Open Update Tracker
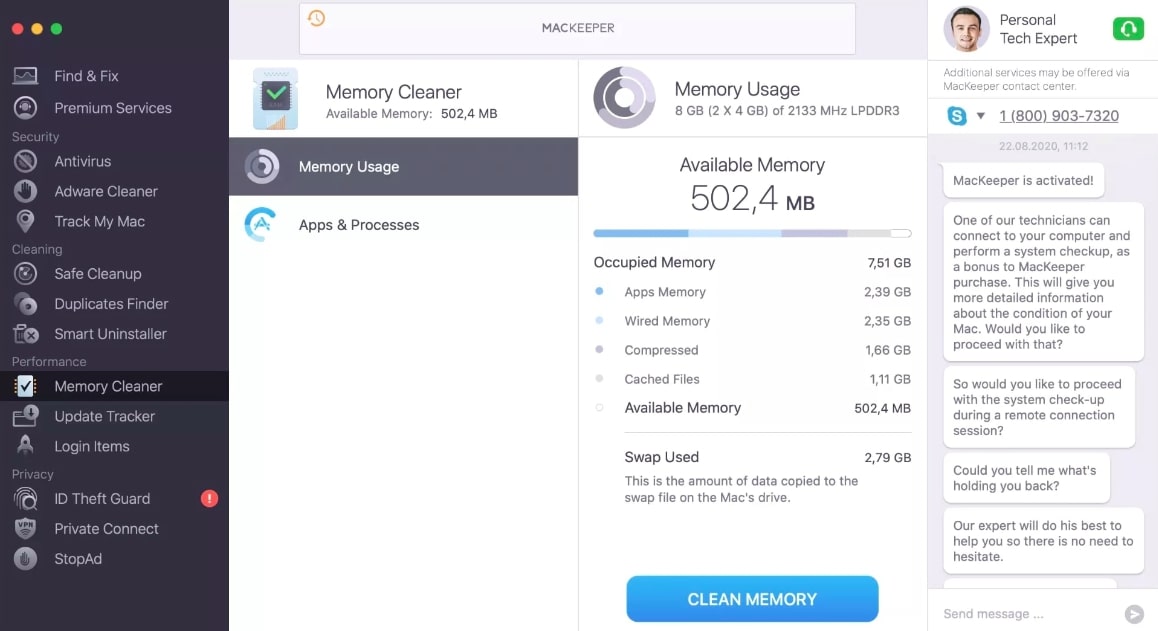The image size is (1158, 631). [105, 416]
